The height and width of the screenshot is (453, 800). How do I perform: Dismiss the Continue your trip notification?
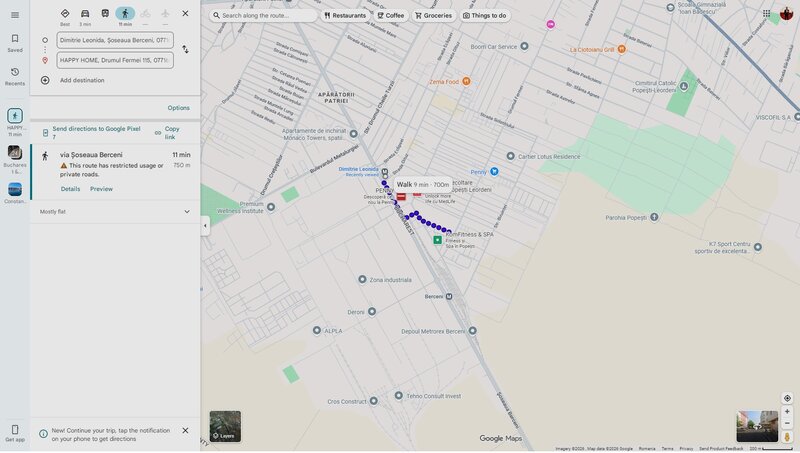click(185, 431)
